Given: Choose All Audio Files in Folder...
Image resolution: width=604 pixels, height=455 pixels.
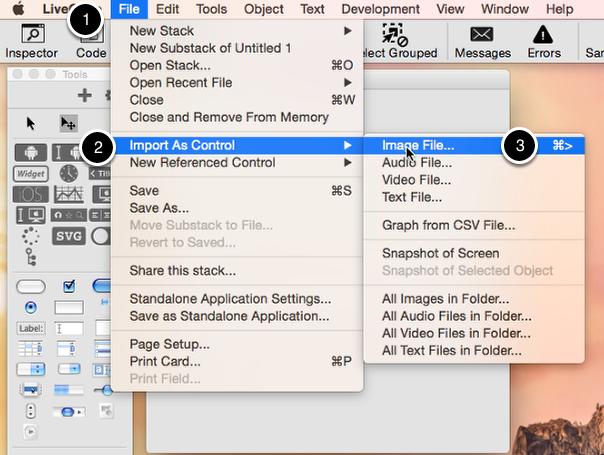Looking at the screenshot, I should (474, 316).
